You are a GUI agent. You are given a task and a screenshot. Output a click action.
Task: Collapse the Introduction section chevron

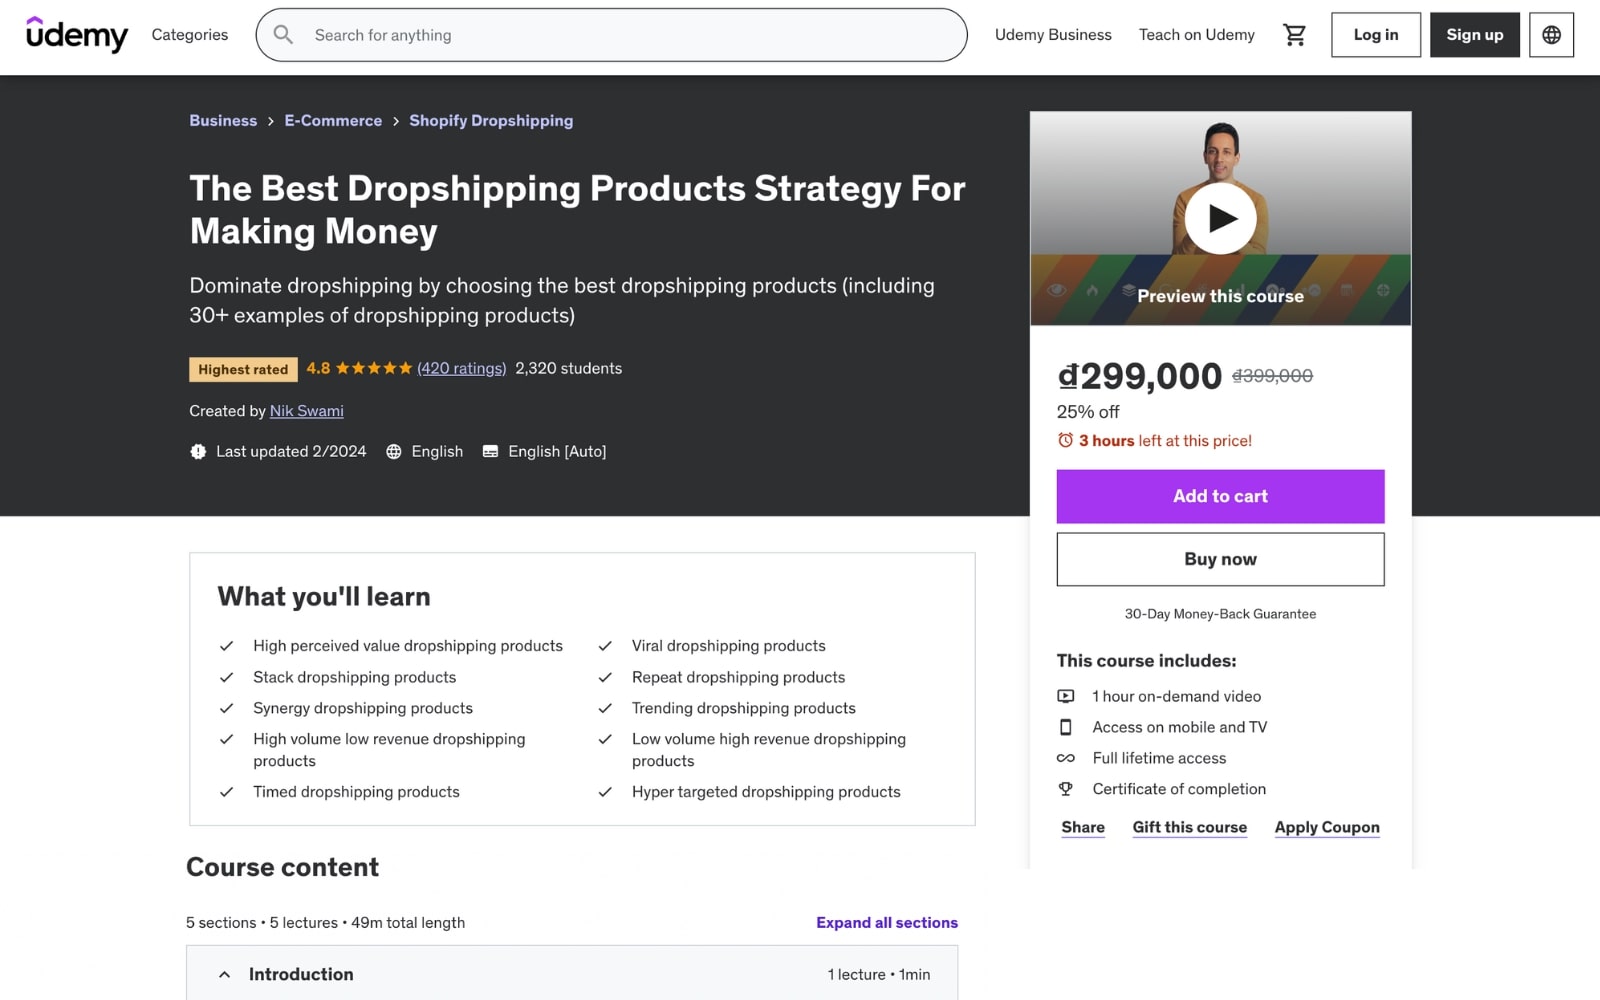(224, 974)
